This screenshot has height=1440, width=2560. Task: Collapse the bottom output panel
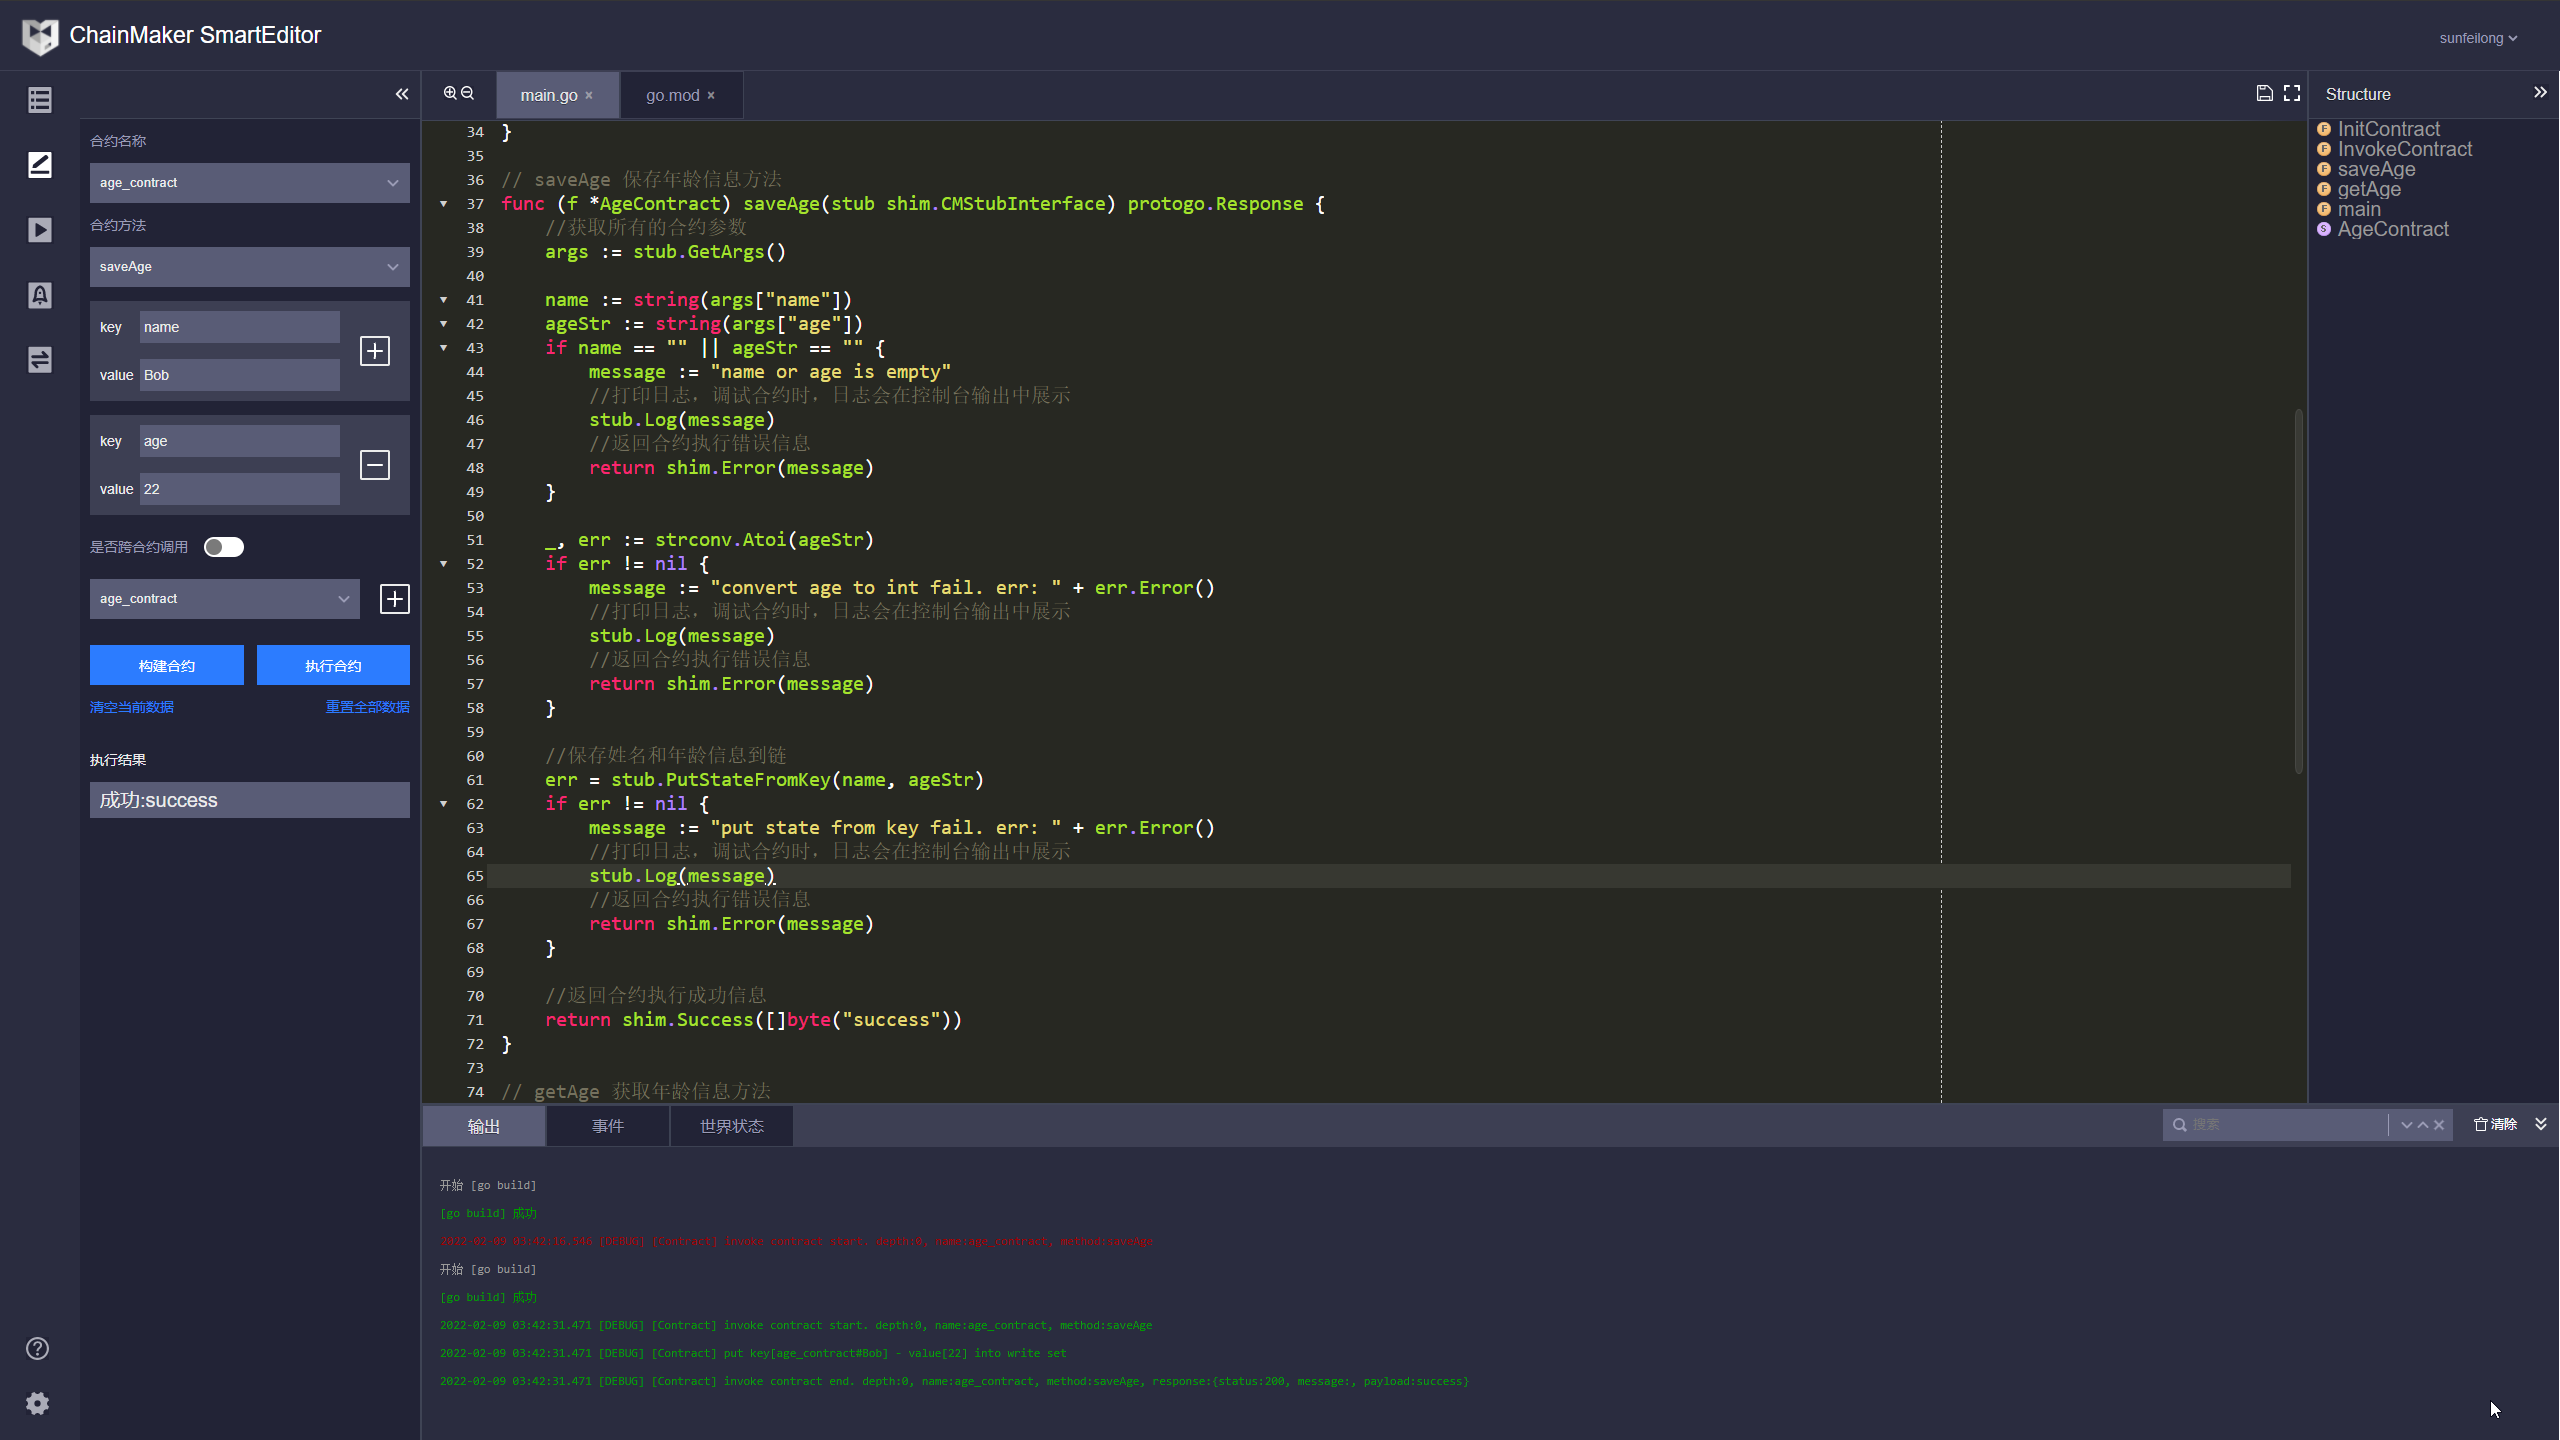(x=2541, y=1124)
